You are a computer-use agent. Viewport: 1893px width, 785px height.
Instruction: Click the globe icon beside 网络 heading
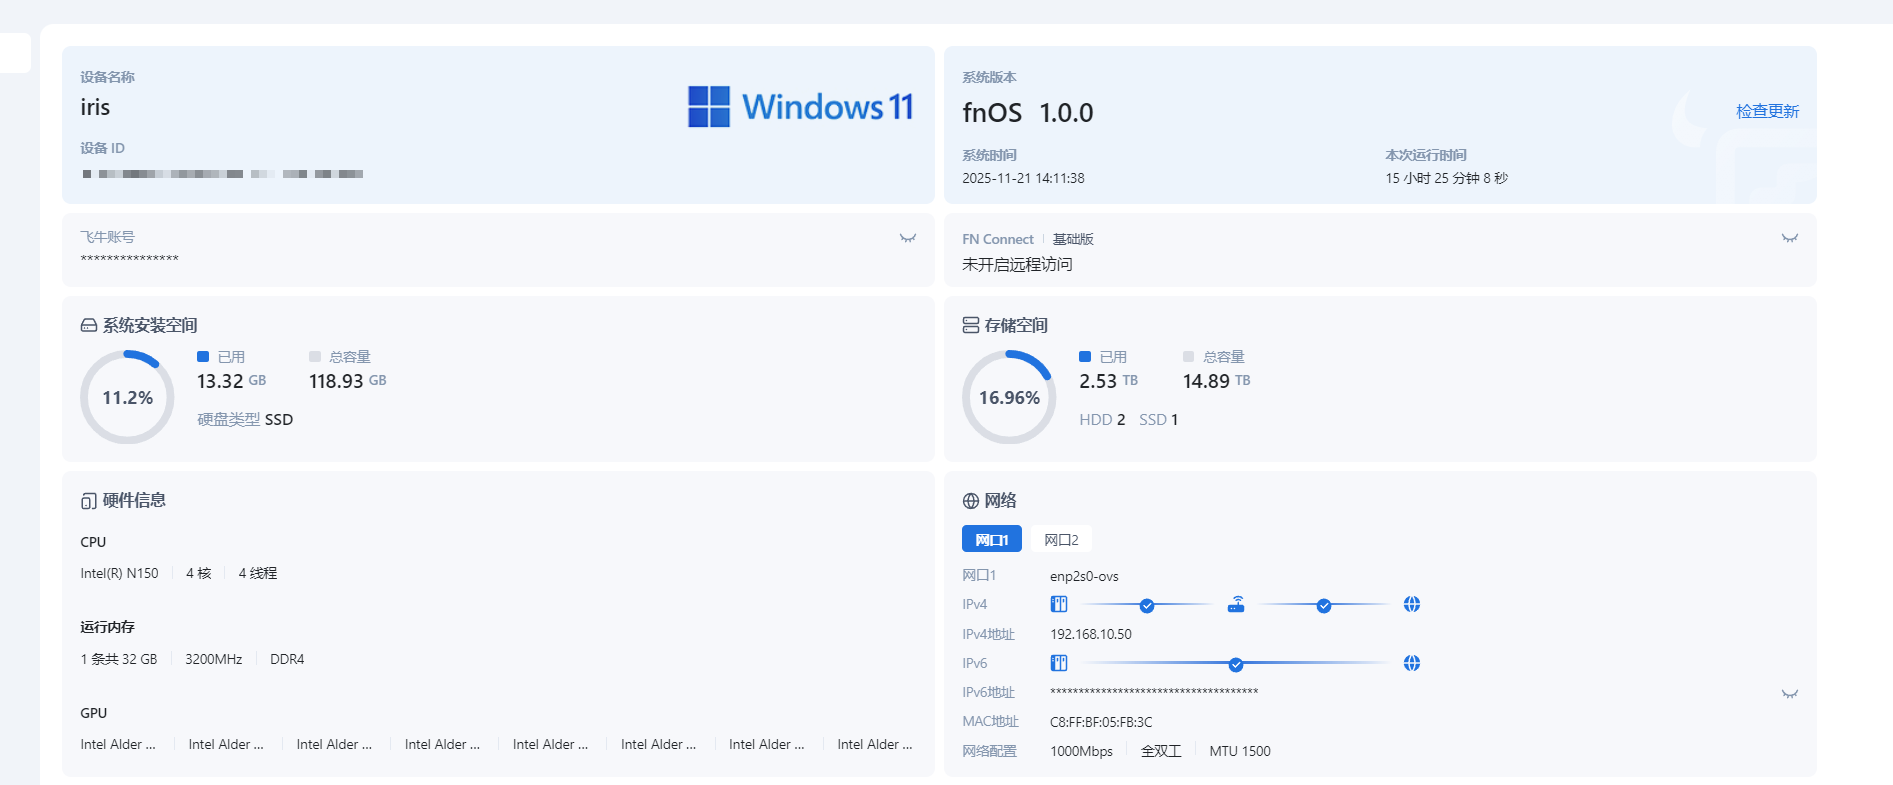point(971,501)
